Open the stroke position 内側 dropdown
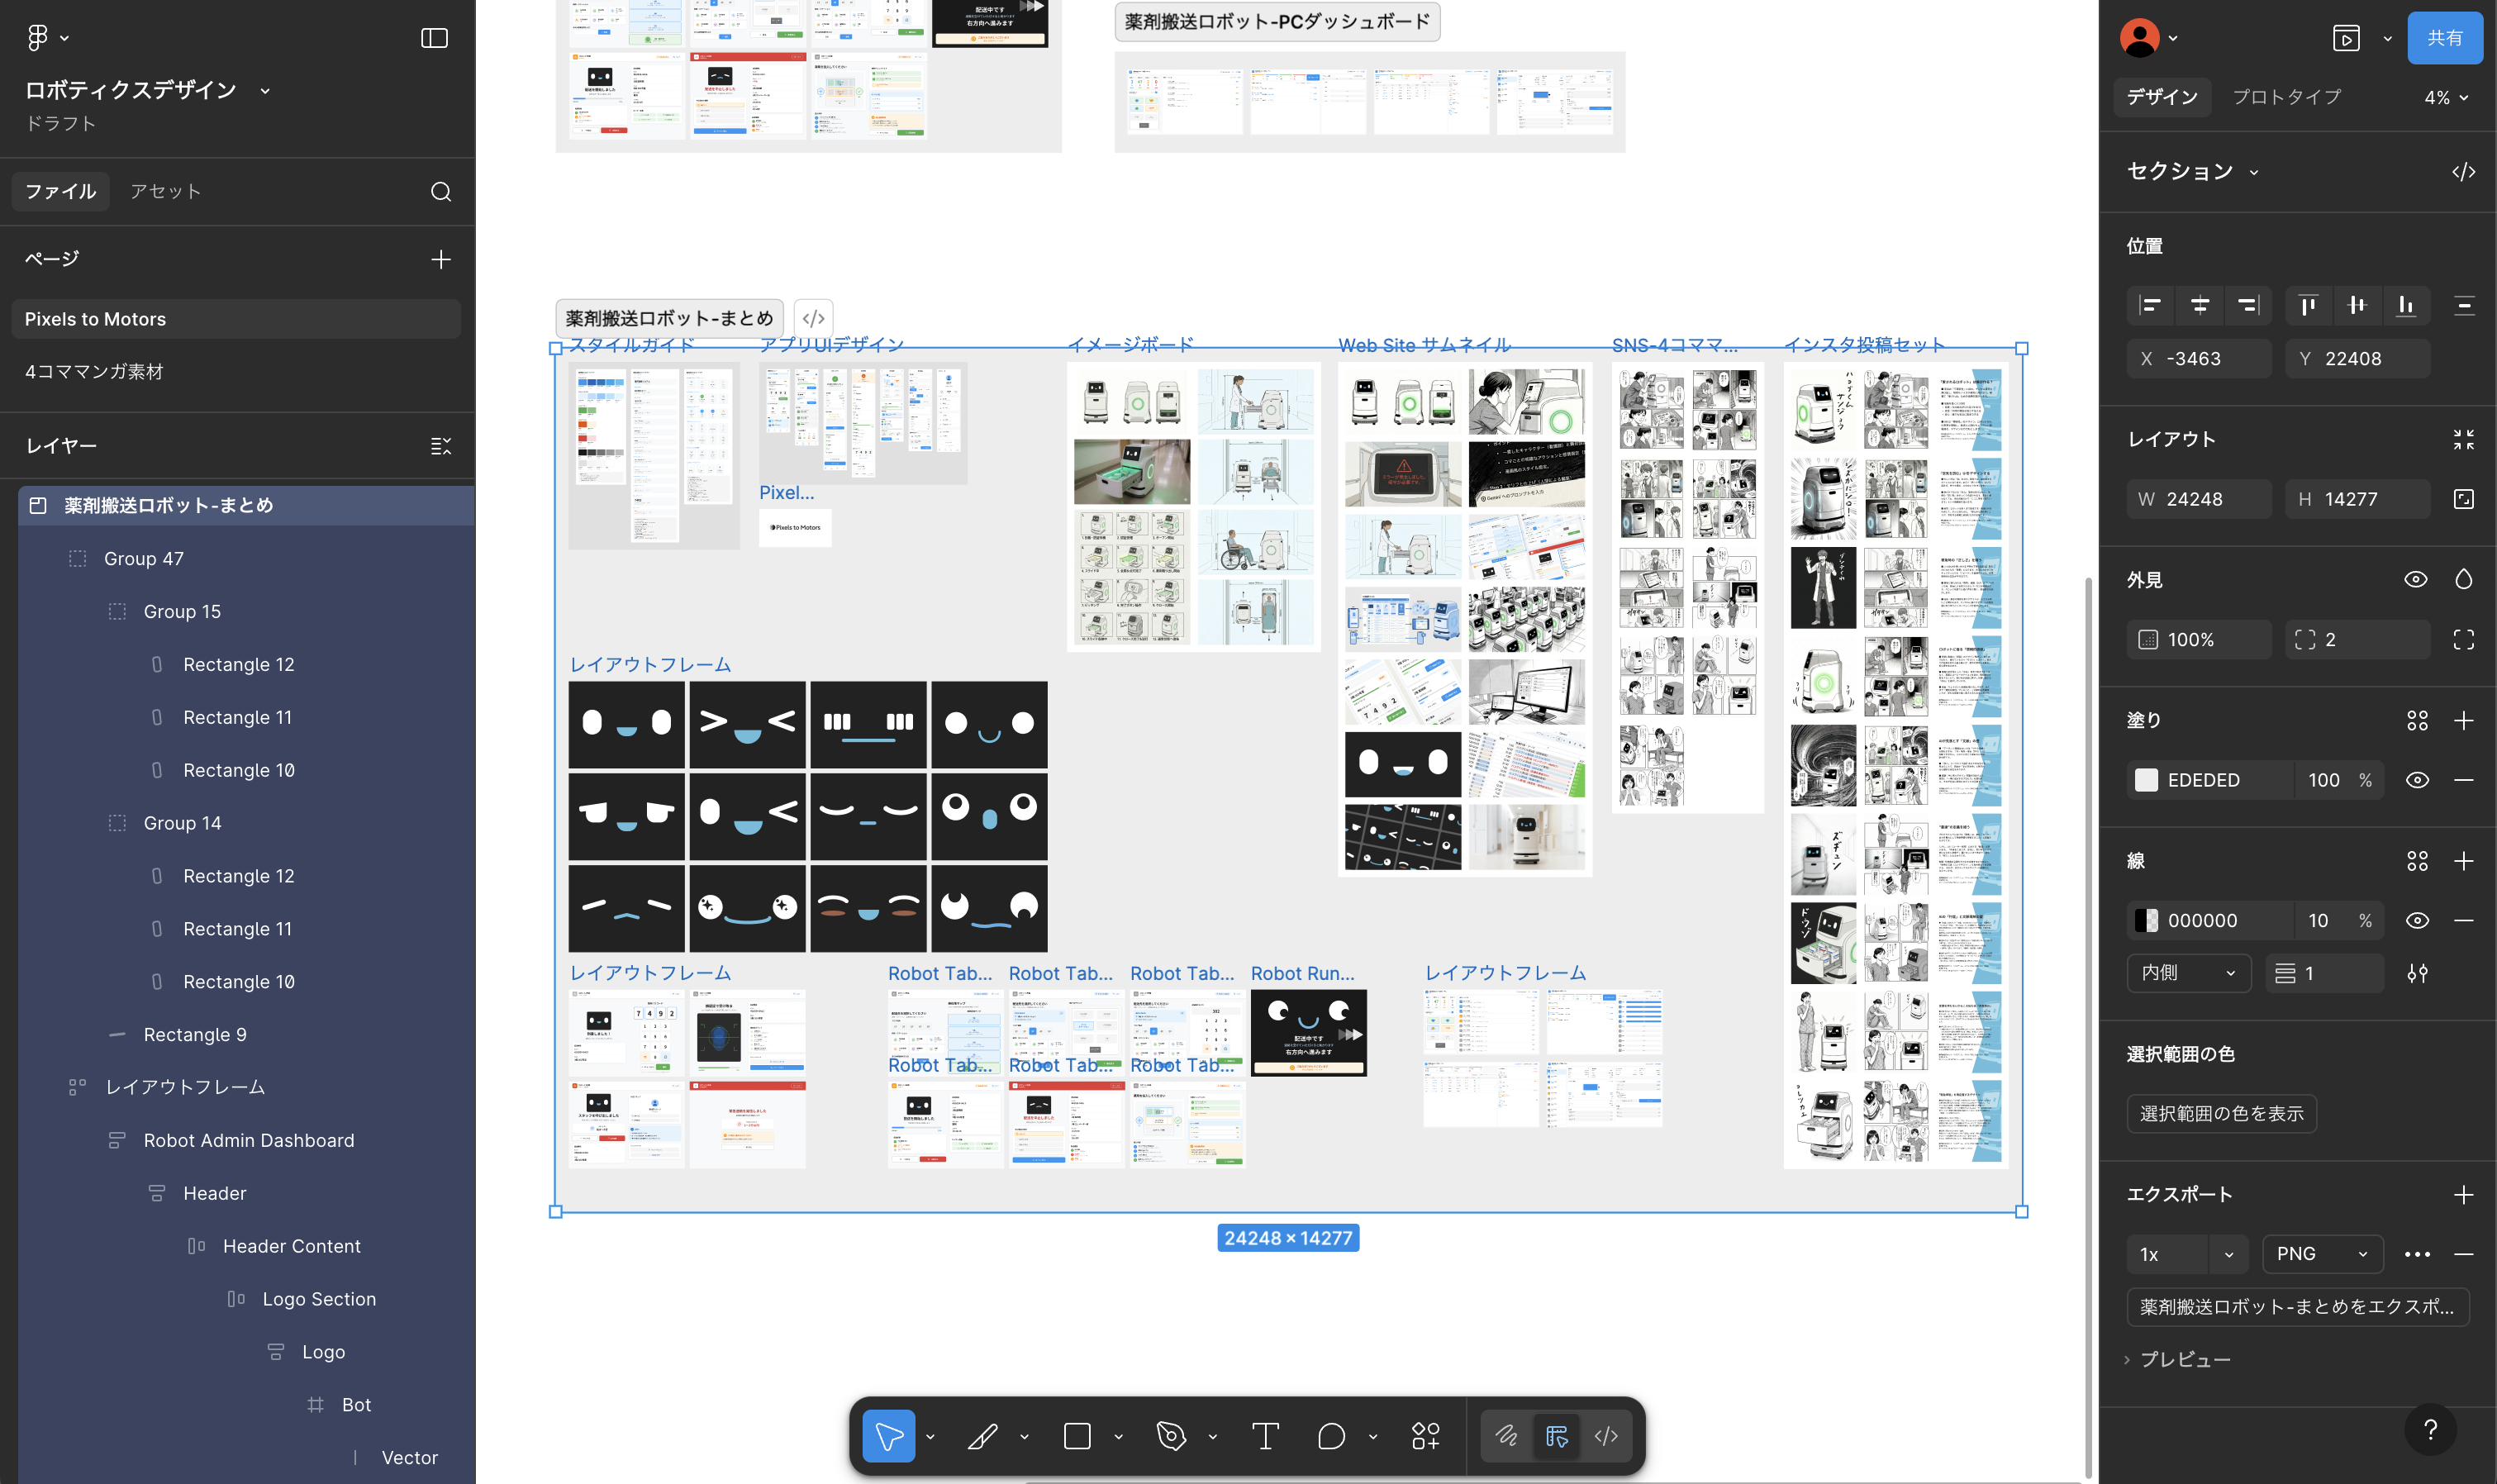This screenshot has width=2497, height=1484. (x=2188, y=973)
